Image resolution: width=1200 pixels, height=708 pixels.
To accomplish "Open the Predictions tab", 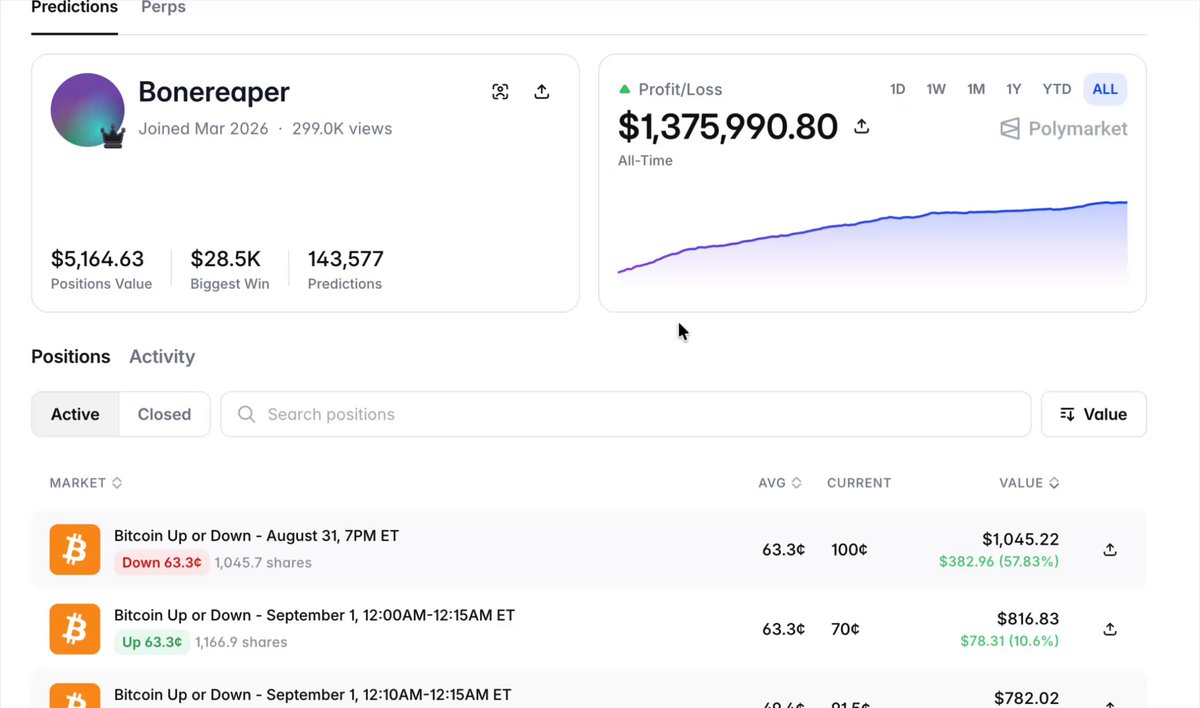I will (x=74, y=8).
